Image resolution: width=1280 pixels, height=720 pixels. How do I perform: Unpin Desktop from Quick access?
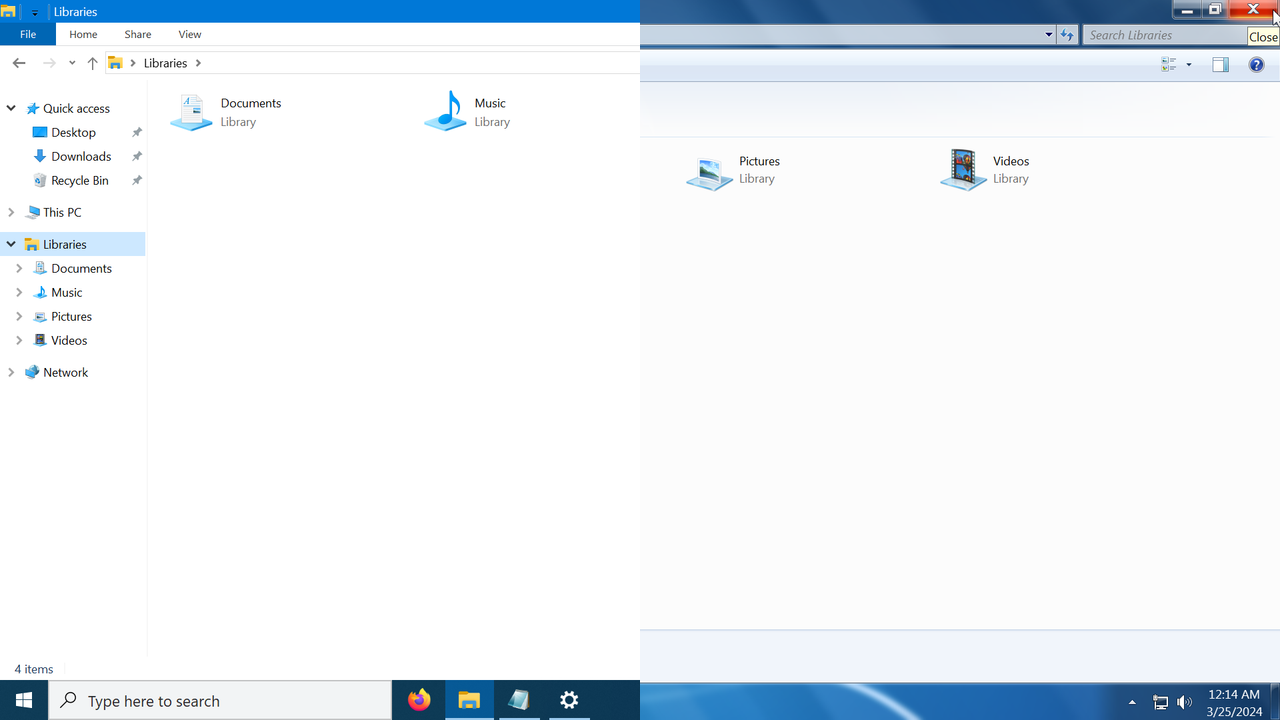click(x=136, y=132)
